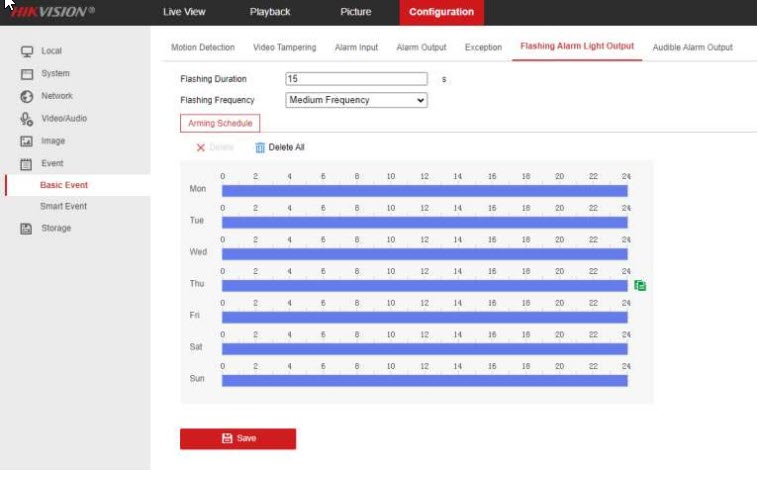Open the Flashing Frequency dropdown

point(356,100)
